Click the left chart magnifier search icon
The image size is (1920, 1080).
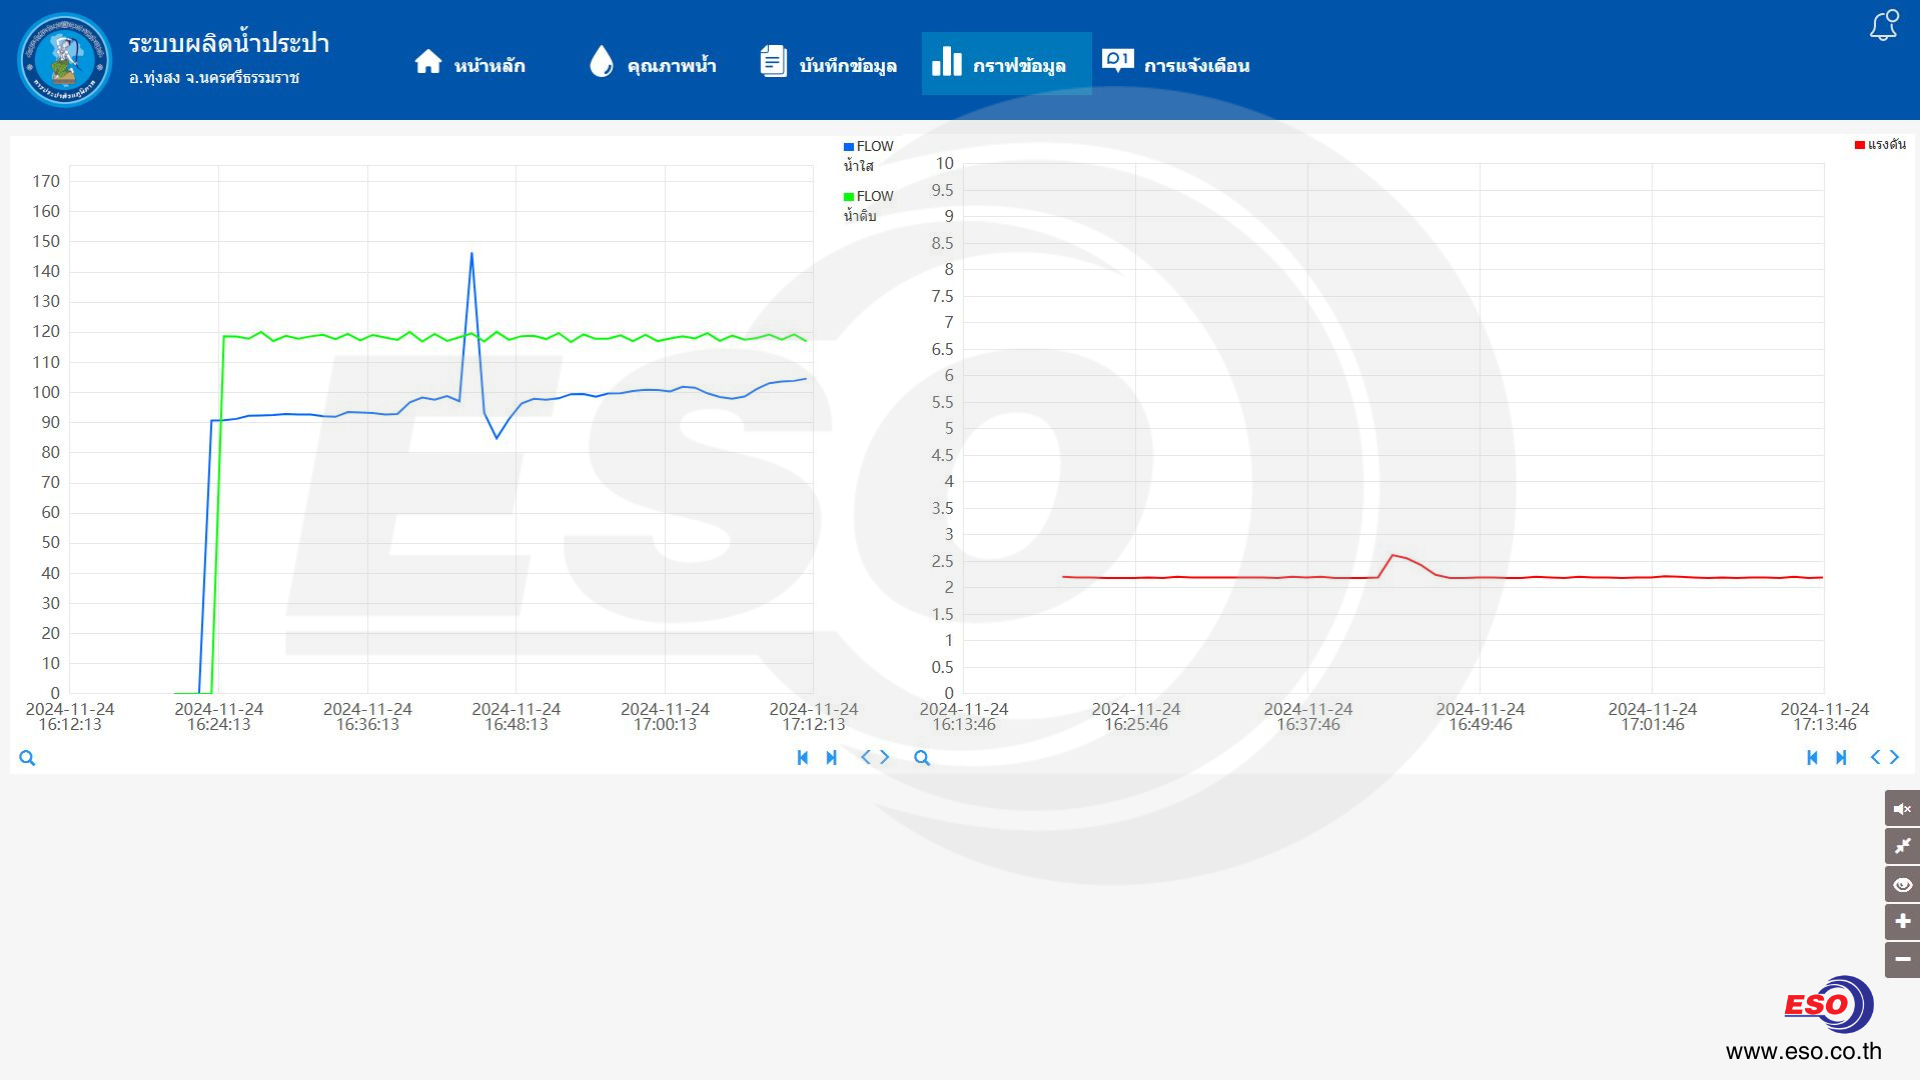tap(27, 758)
